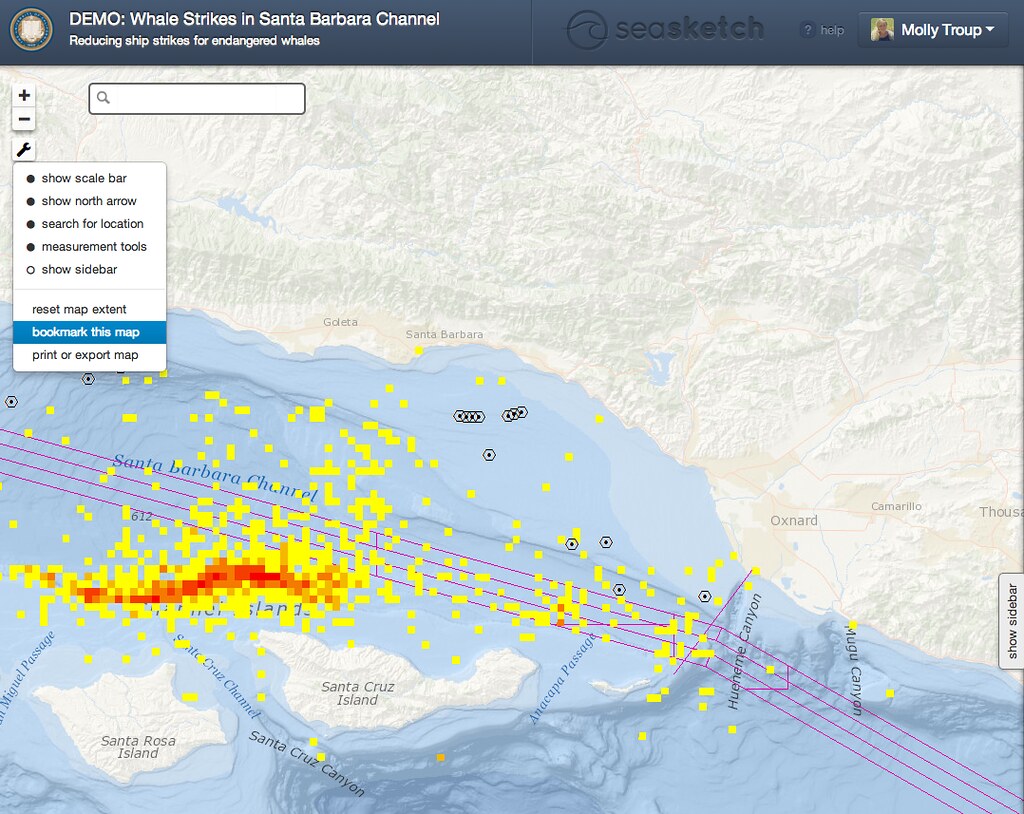This screenshot has width=1024, height=814.
Task: Click into the location search field
Action: pos(205,98)
